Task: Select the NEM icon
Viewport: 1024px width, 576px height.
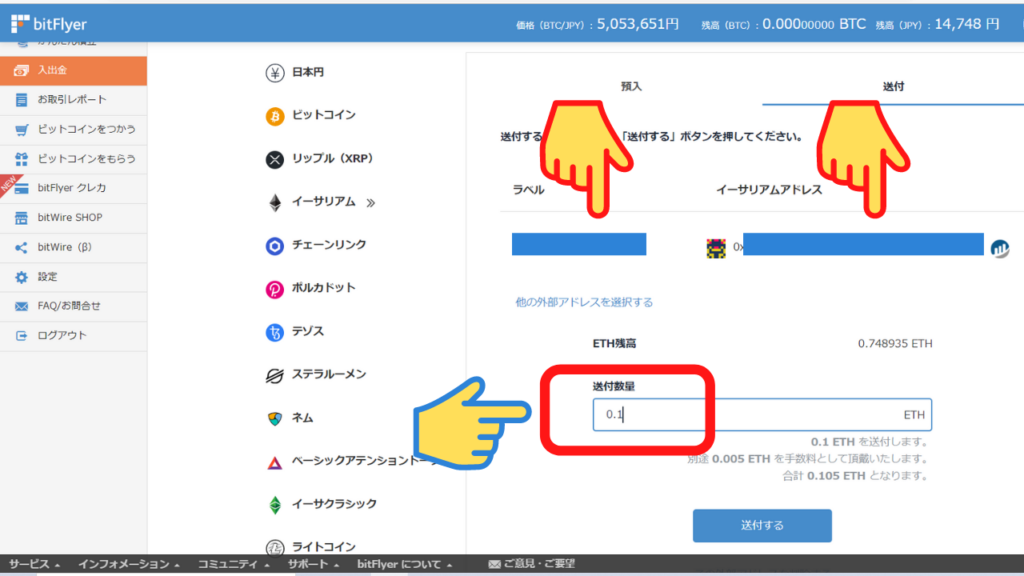Action: tap(275, 419)
